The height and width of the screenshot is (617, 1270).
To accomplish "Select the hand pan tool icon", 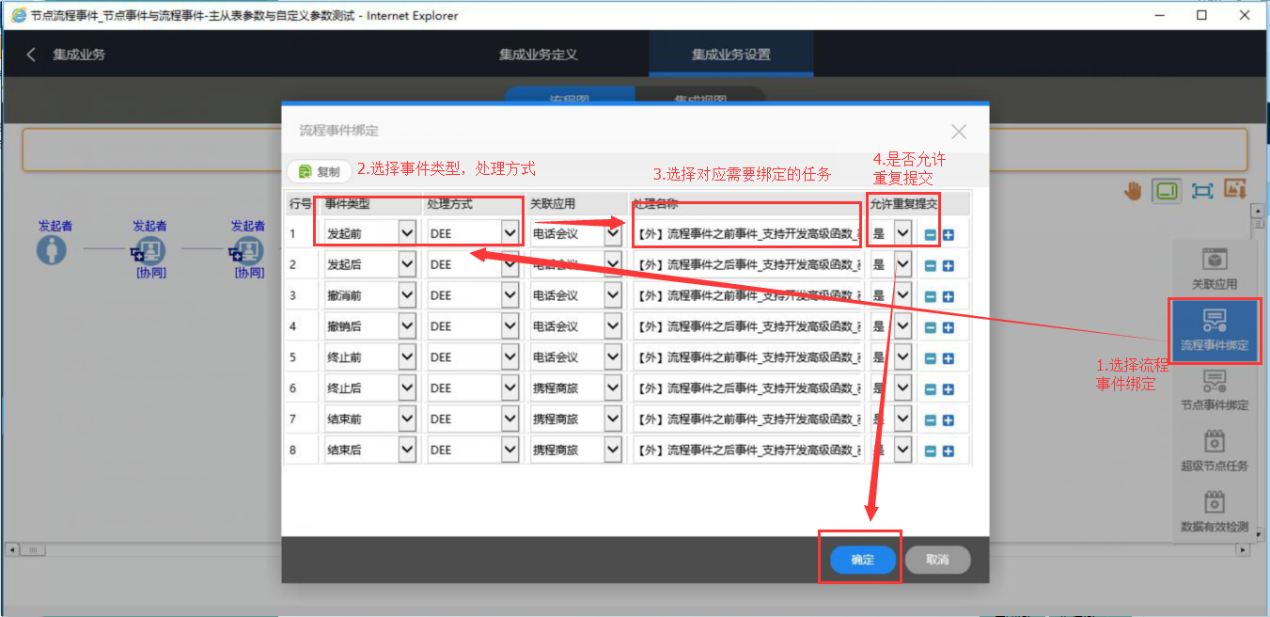I will pos(1132,190).
